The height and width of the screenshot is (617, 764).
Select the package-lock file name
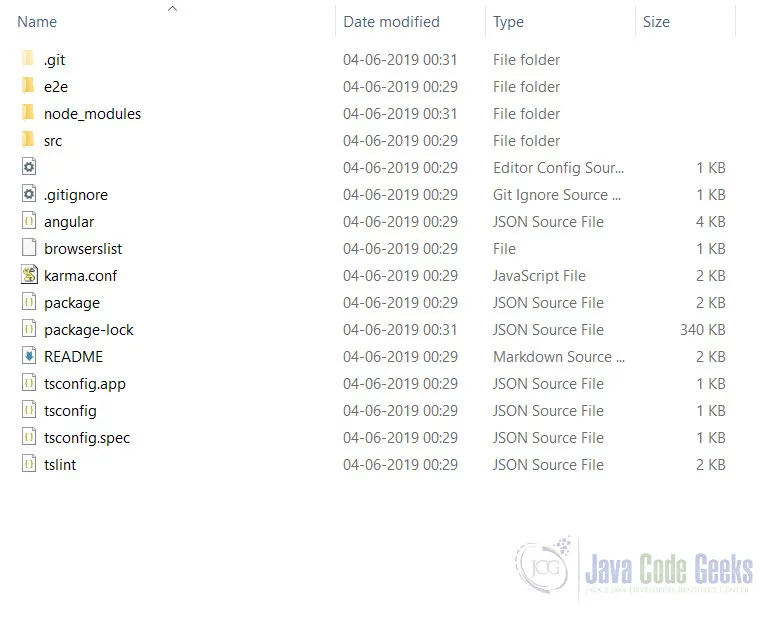[x=88, y=330]
